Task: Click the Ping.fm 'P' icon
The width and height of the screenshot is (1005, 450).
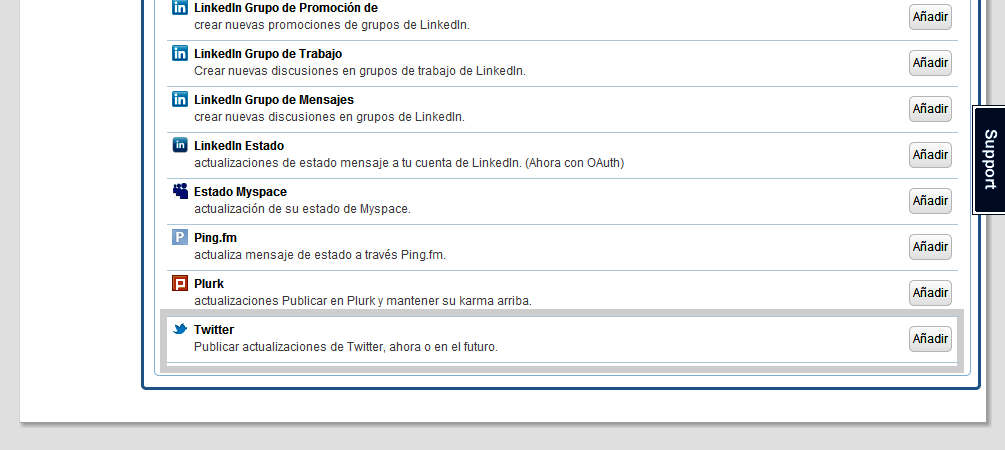Action: click(180, 237)
